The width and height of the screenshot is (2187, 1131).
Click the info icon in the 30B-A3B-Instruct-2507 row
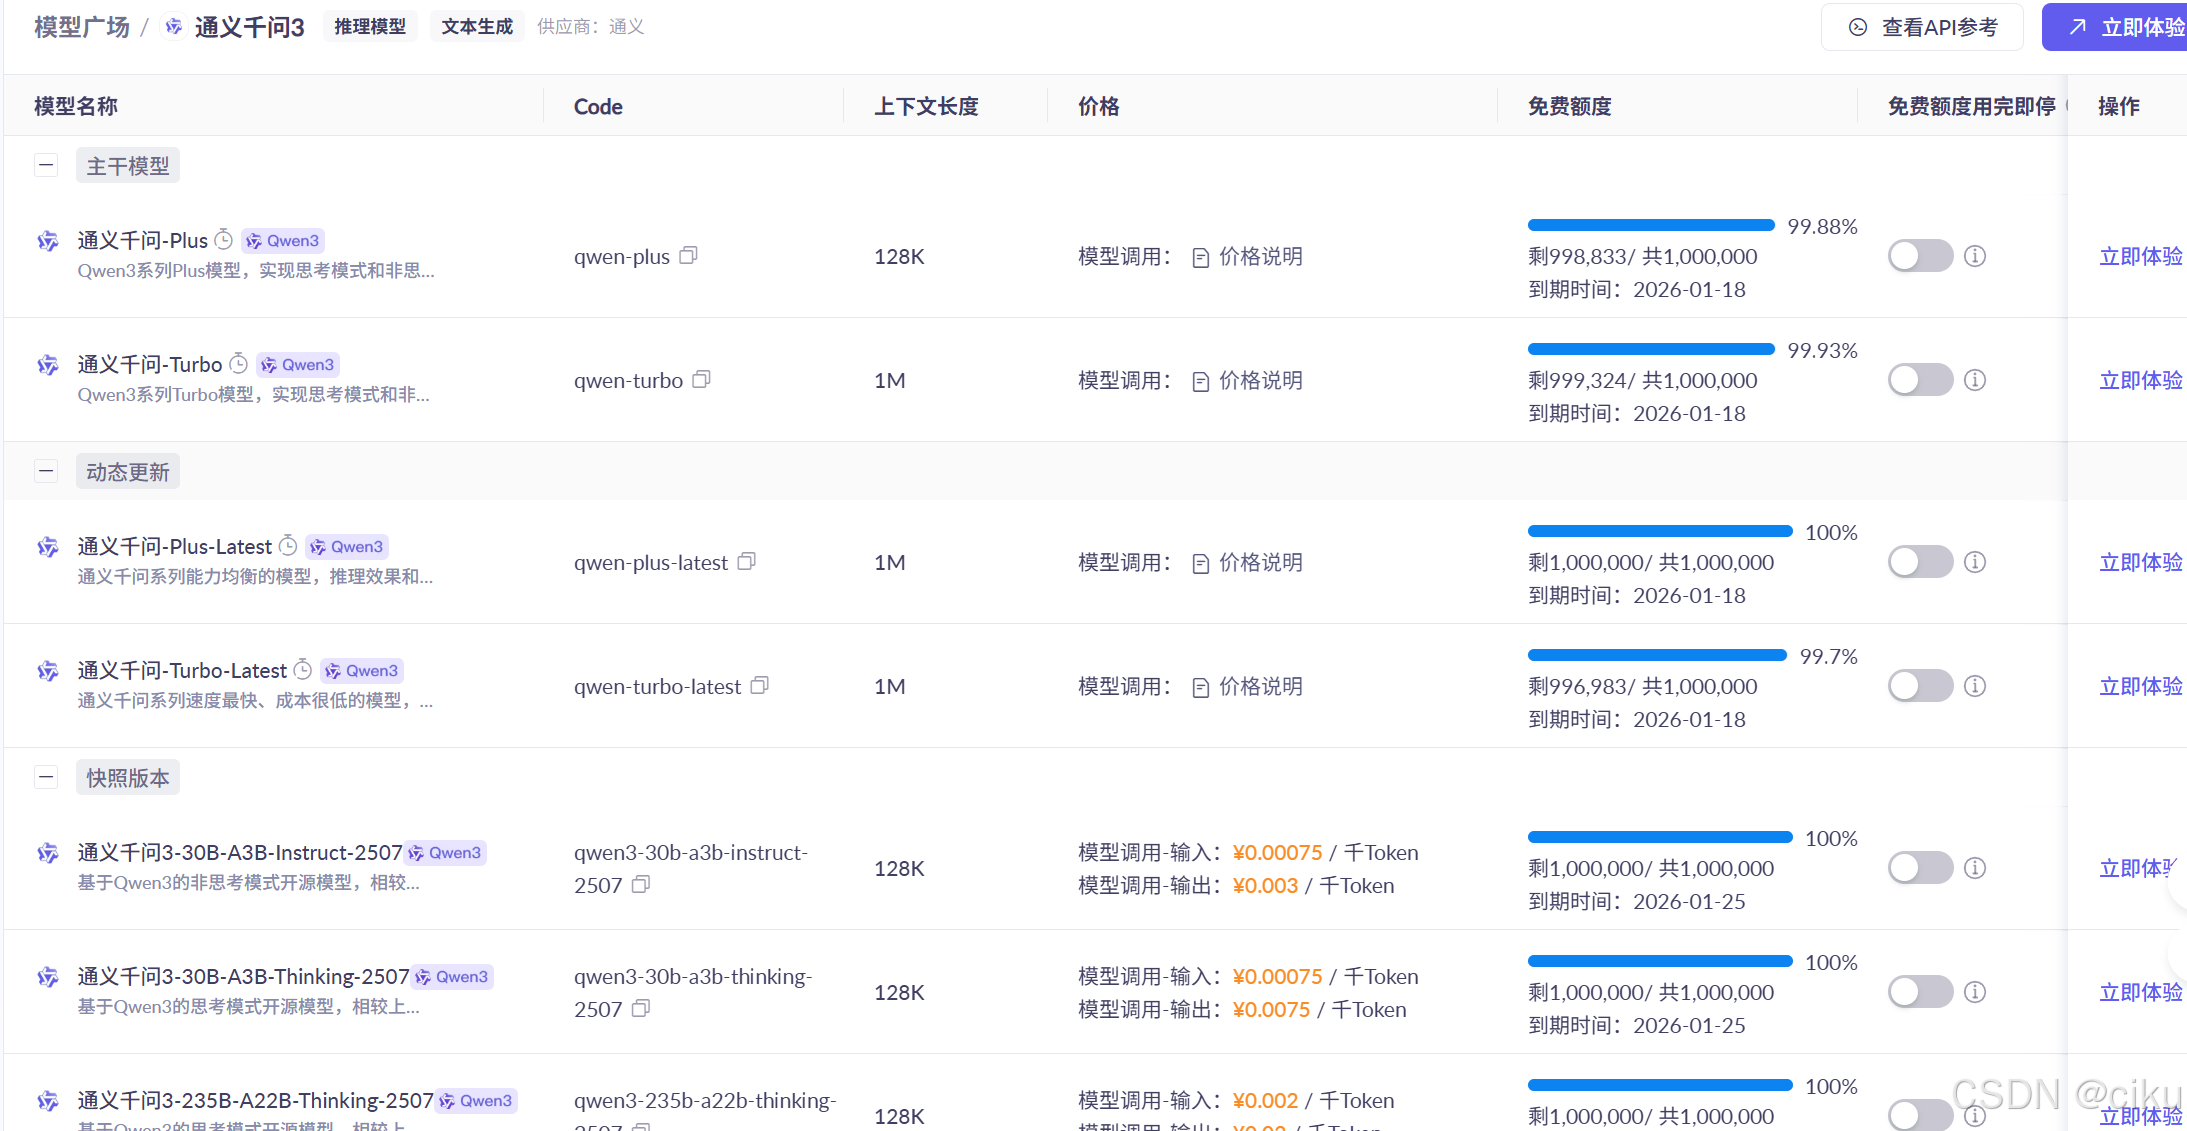tap(1975, 868)
